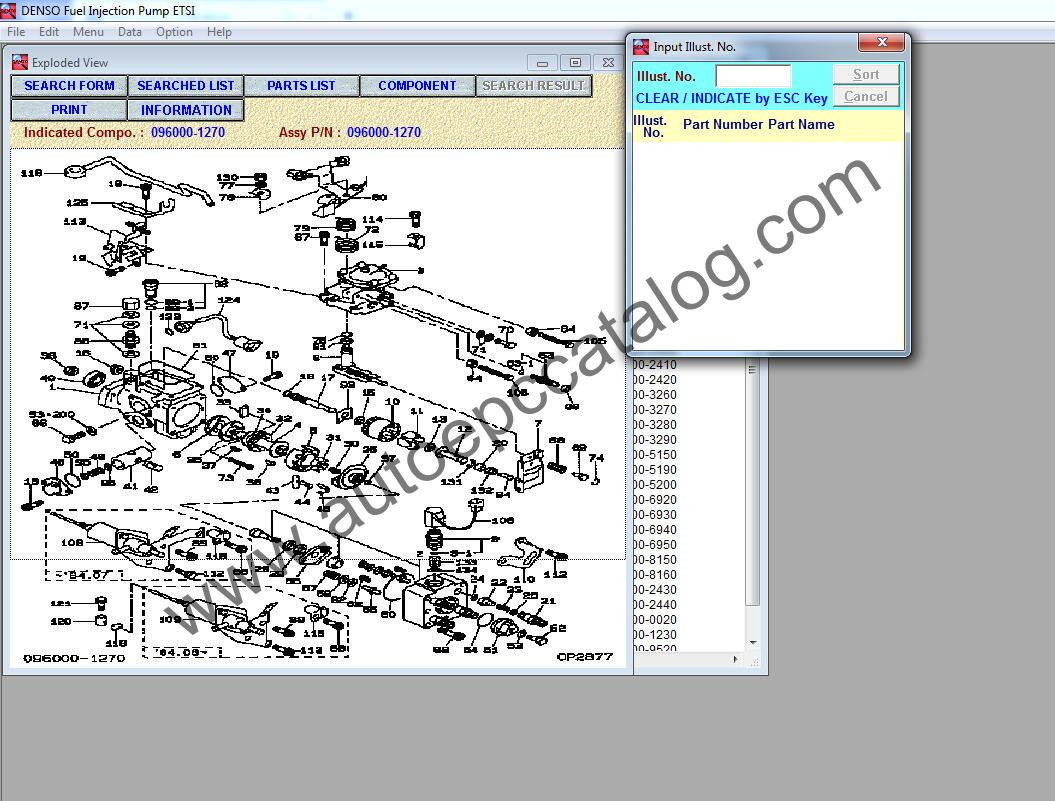This screenshot has width=1055, height=801.
Task: Start printing with the PRINT button
Action: pyautogui.click(x=68, y=109)
